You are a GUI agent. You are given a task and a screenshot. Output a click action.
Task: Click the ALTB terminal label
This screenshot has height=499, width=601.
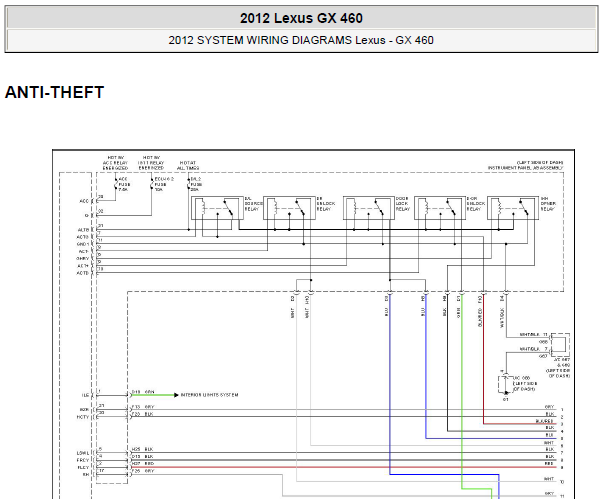point(83,229)
